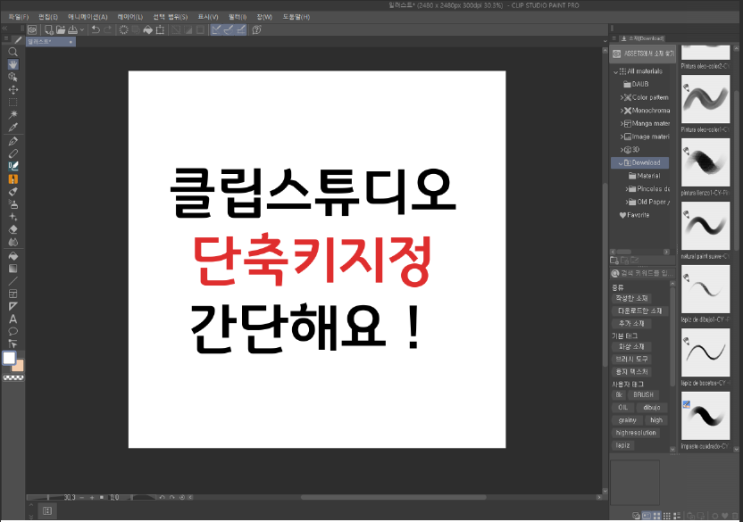
Task: Click the Scale/Rotate transform icon
Action: (x=160, y=30)
